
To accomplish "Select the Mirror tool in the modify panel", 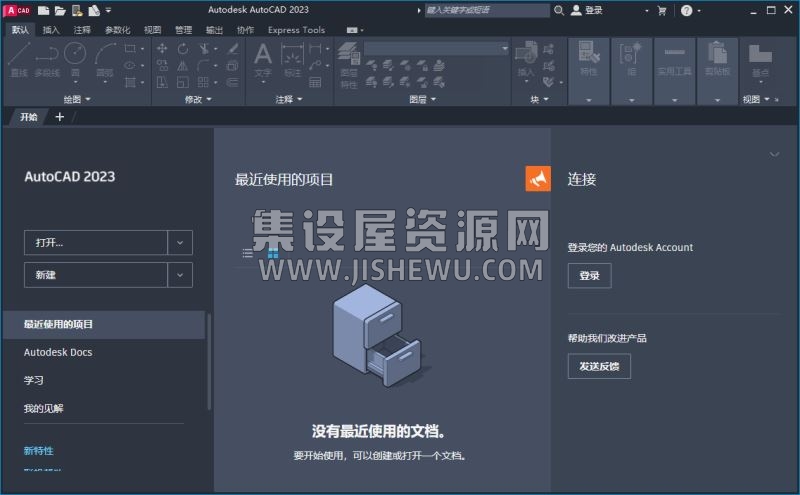I will point(183,65).
